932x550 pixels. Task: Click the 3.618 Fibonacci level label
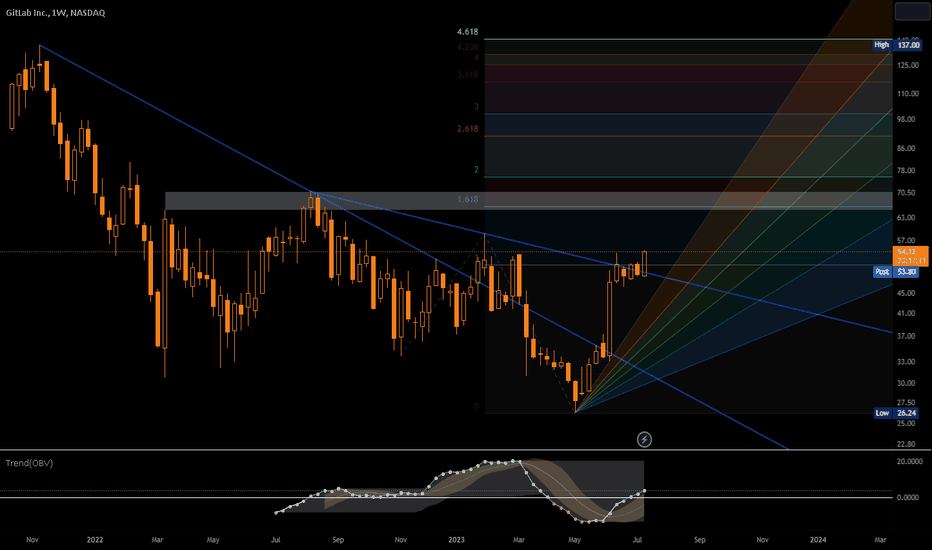(467, 75)
